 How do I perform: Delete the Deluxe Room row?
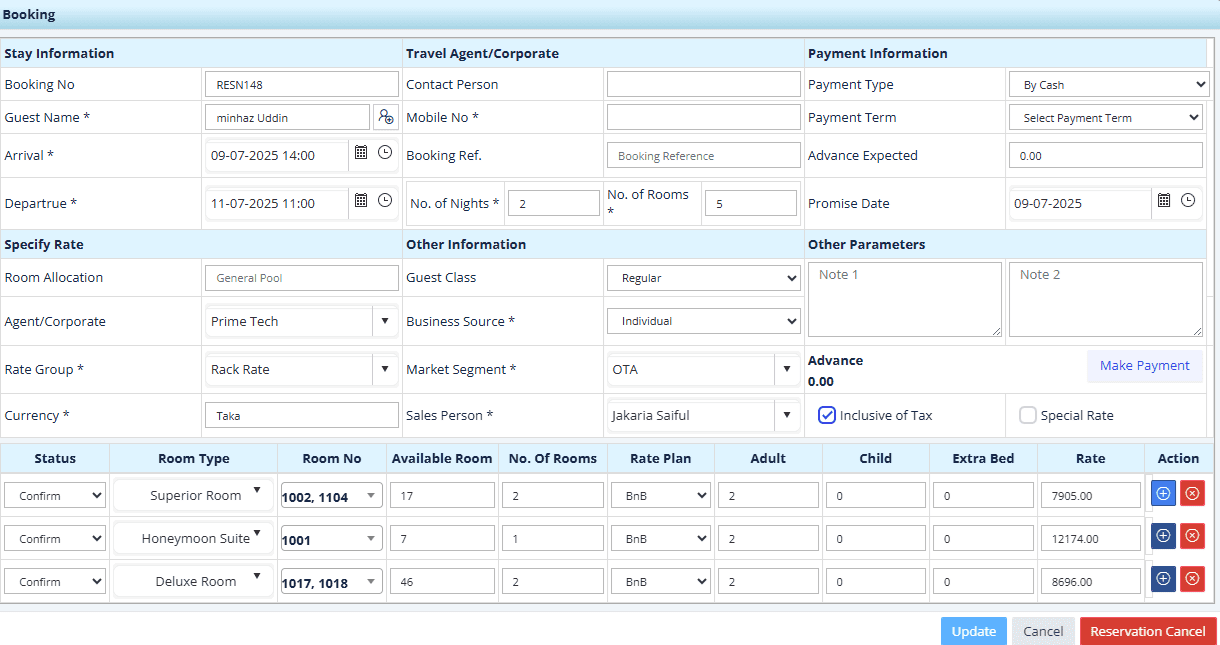coord(1192,579)
